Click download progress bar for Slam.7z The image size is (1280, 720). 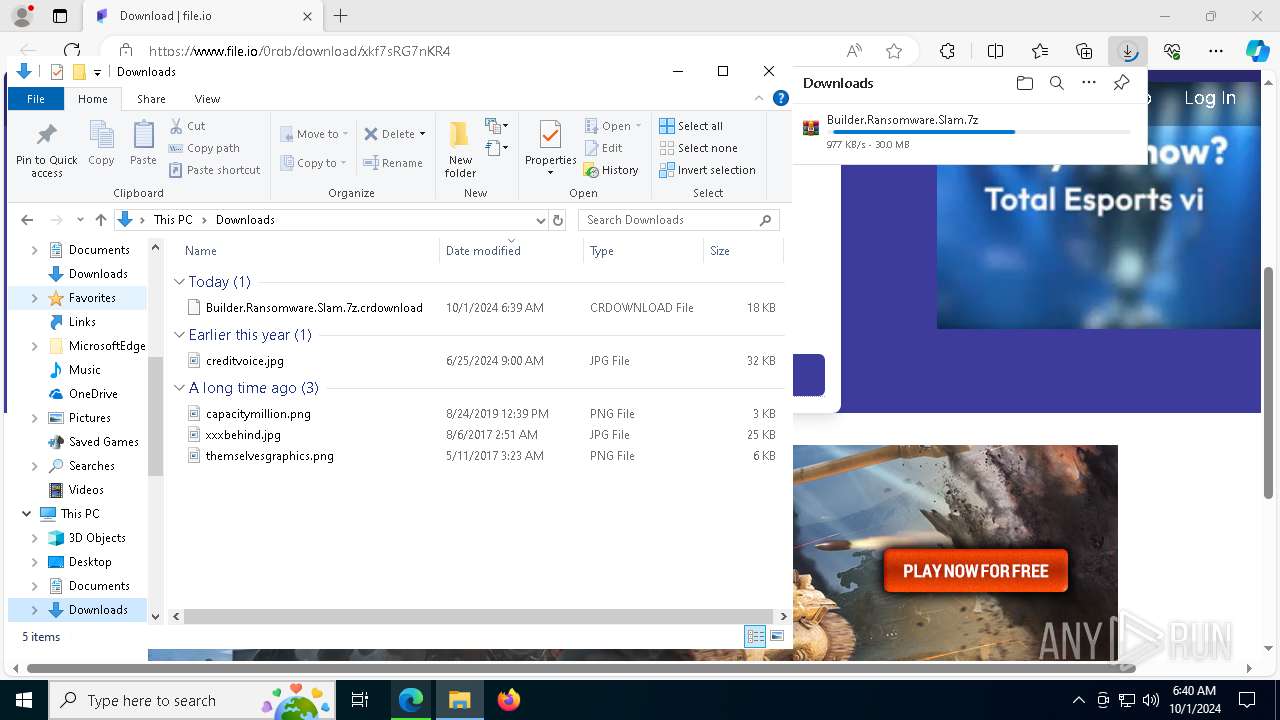979,132
